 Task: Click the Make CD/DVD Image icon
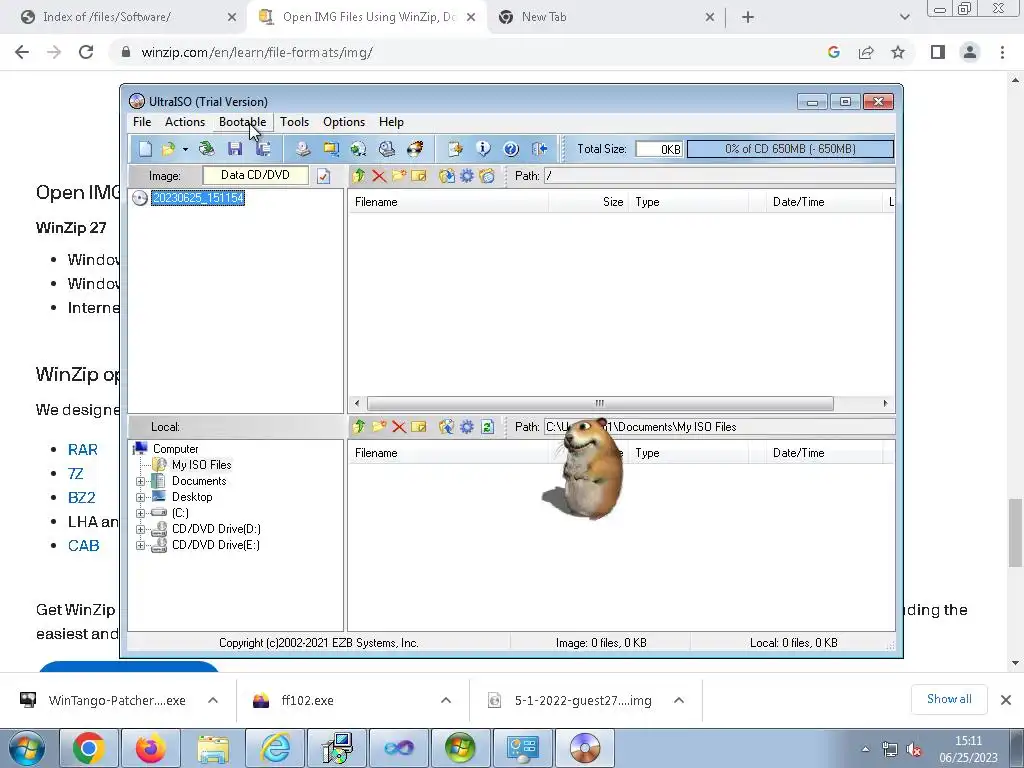tap(302, 149)
